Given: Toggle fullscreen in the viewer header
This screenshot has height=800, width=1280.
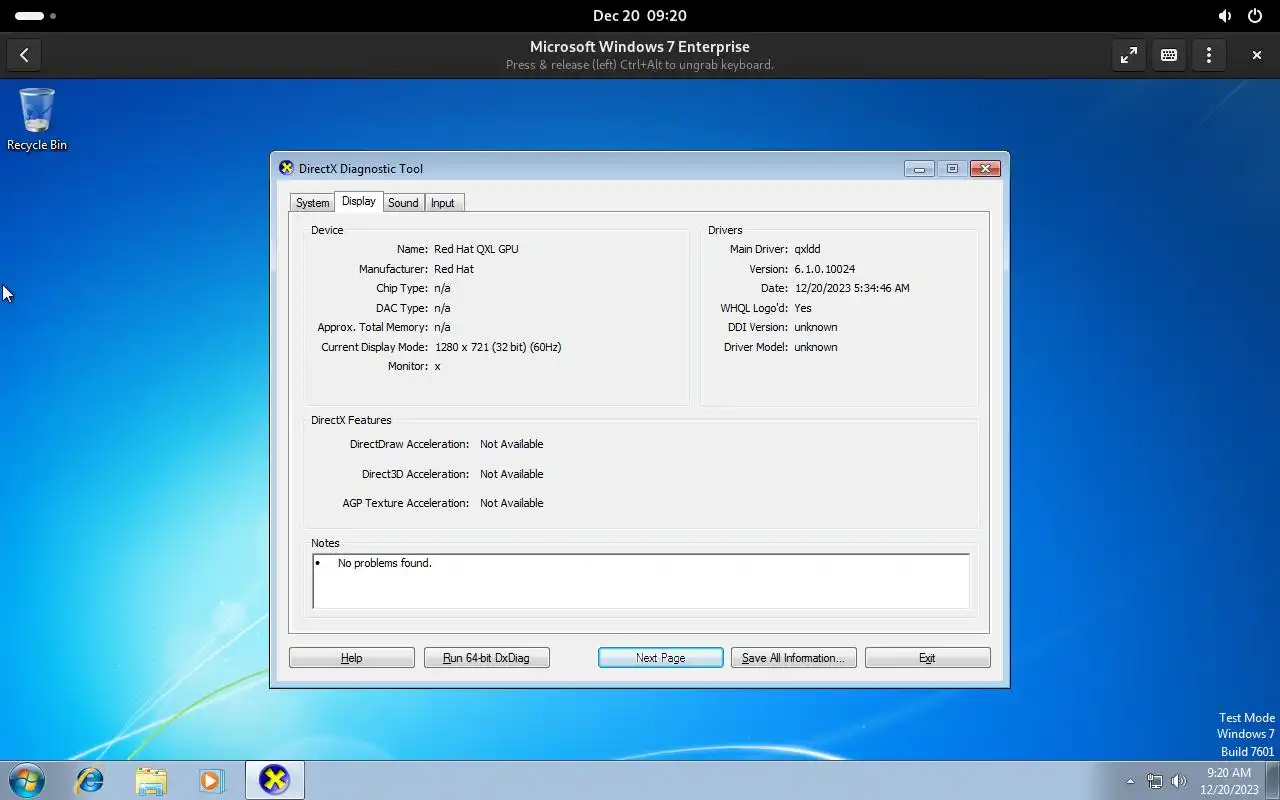Looking at the screenshot, I should pos(1129,55).
